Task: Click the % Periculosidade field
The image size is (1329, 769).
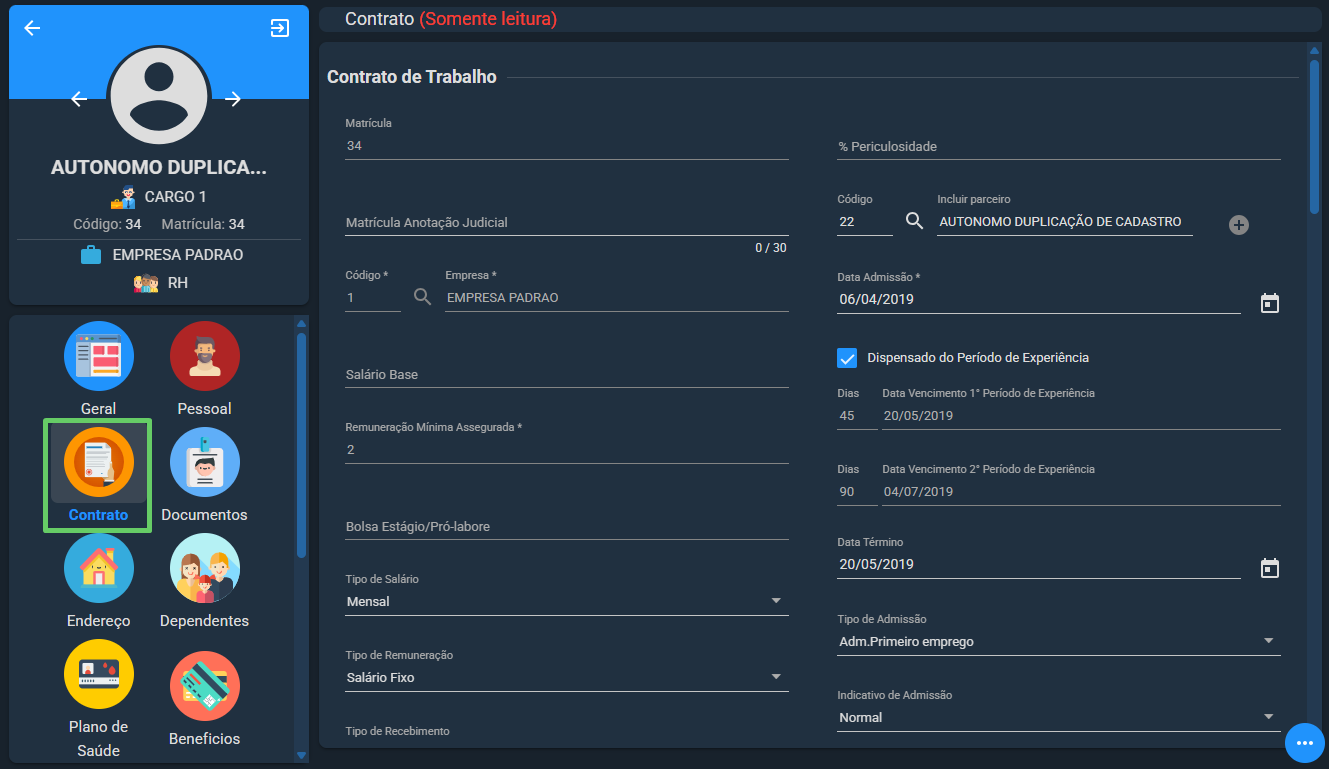Action: (1059, 146)
